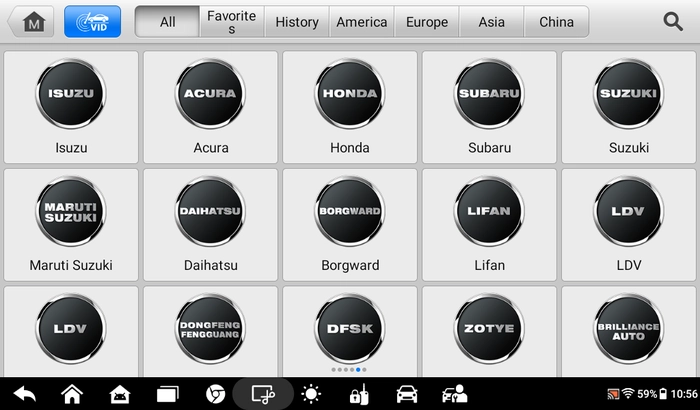
Task: Tap the screen cast status icon
Action: 613,394
